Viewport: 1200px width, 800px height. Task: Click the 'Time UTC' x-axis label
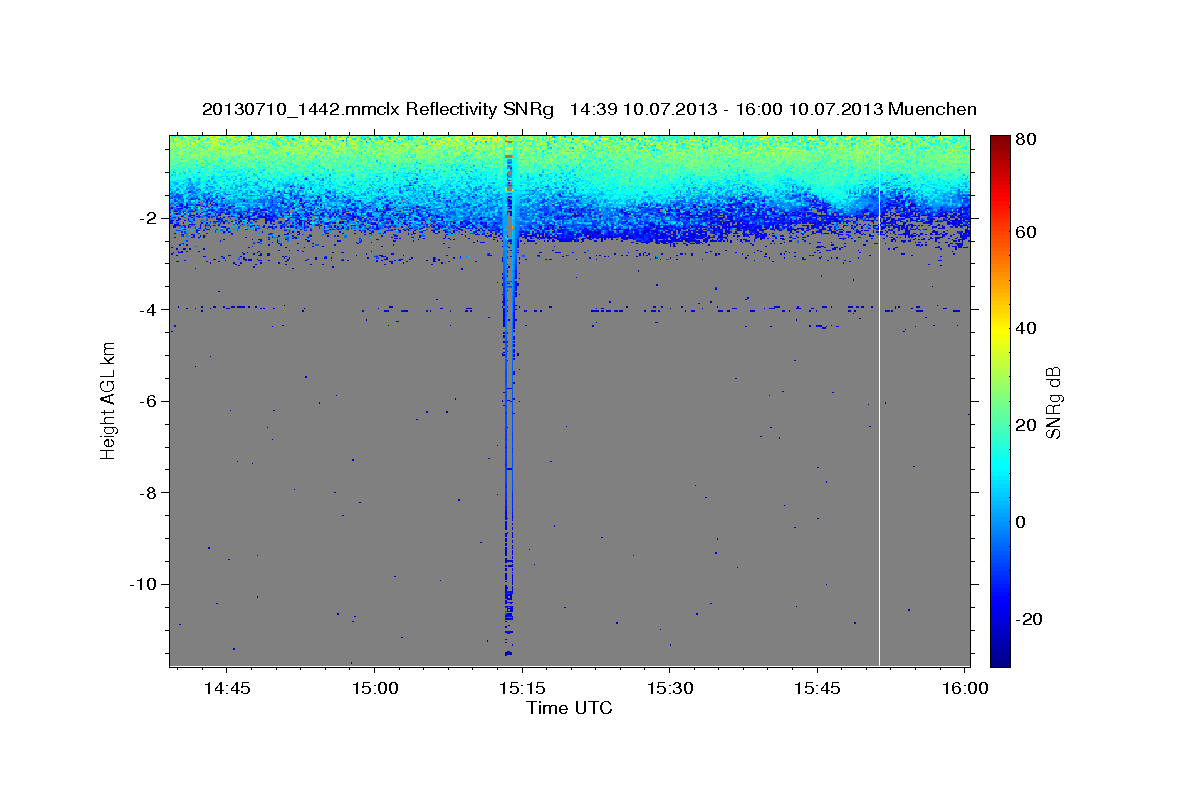569,709
